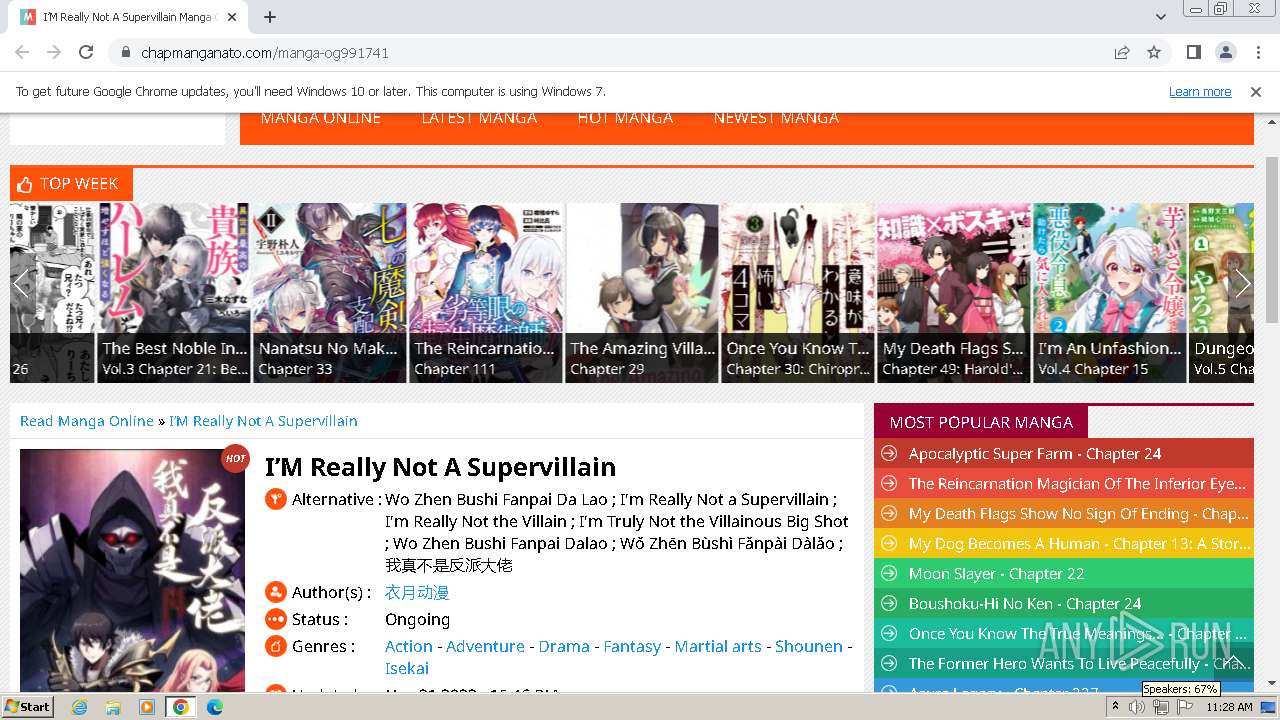The height and width of the screenshot is (720, 1280).
Task: Open the tab search dropdown arrow
Action: pyautogui.click(x=1161, y=17)
